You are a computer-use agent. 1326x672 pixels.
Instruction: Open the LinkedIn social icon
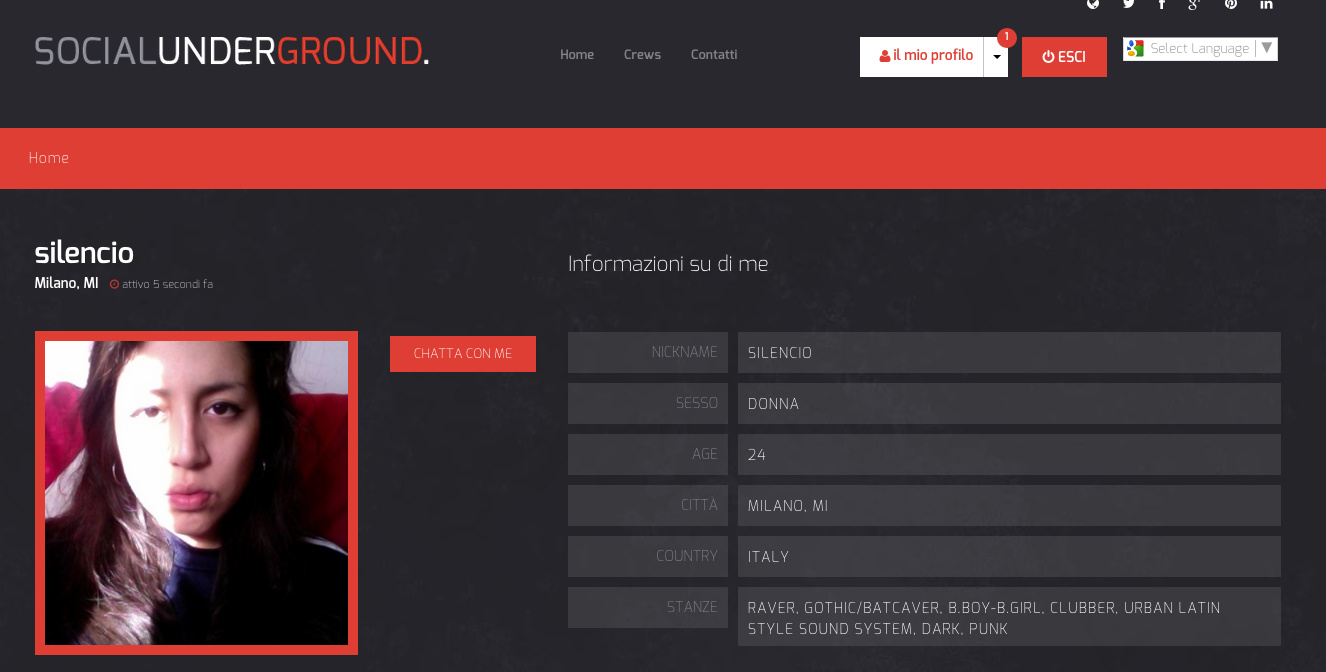pos(1266,4)
